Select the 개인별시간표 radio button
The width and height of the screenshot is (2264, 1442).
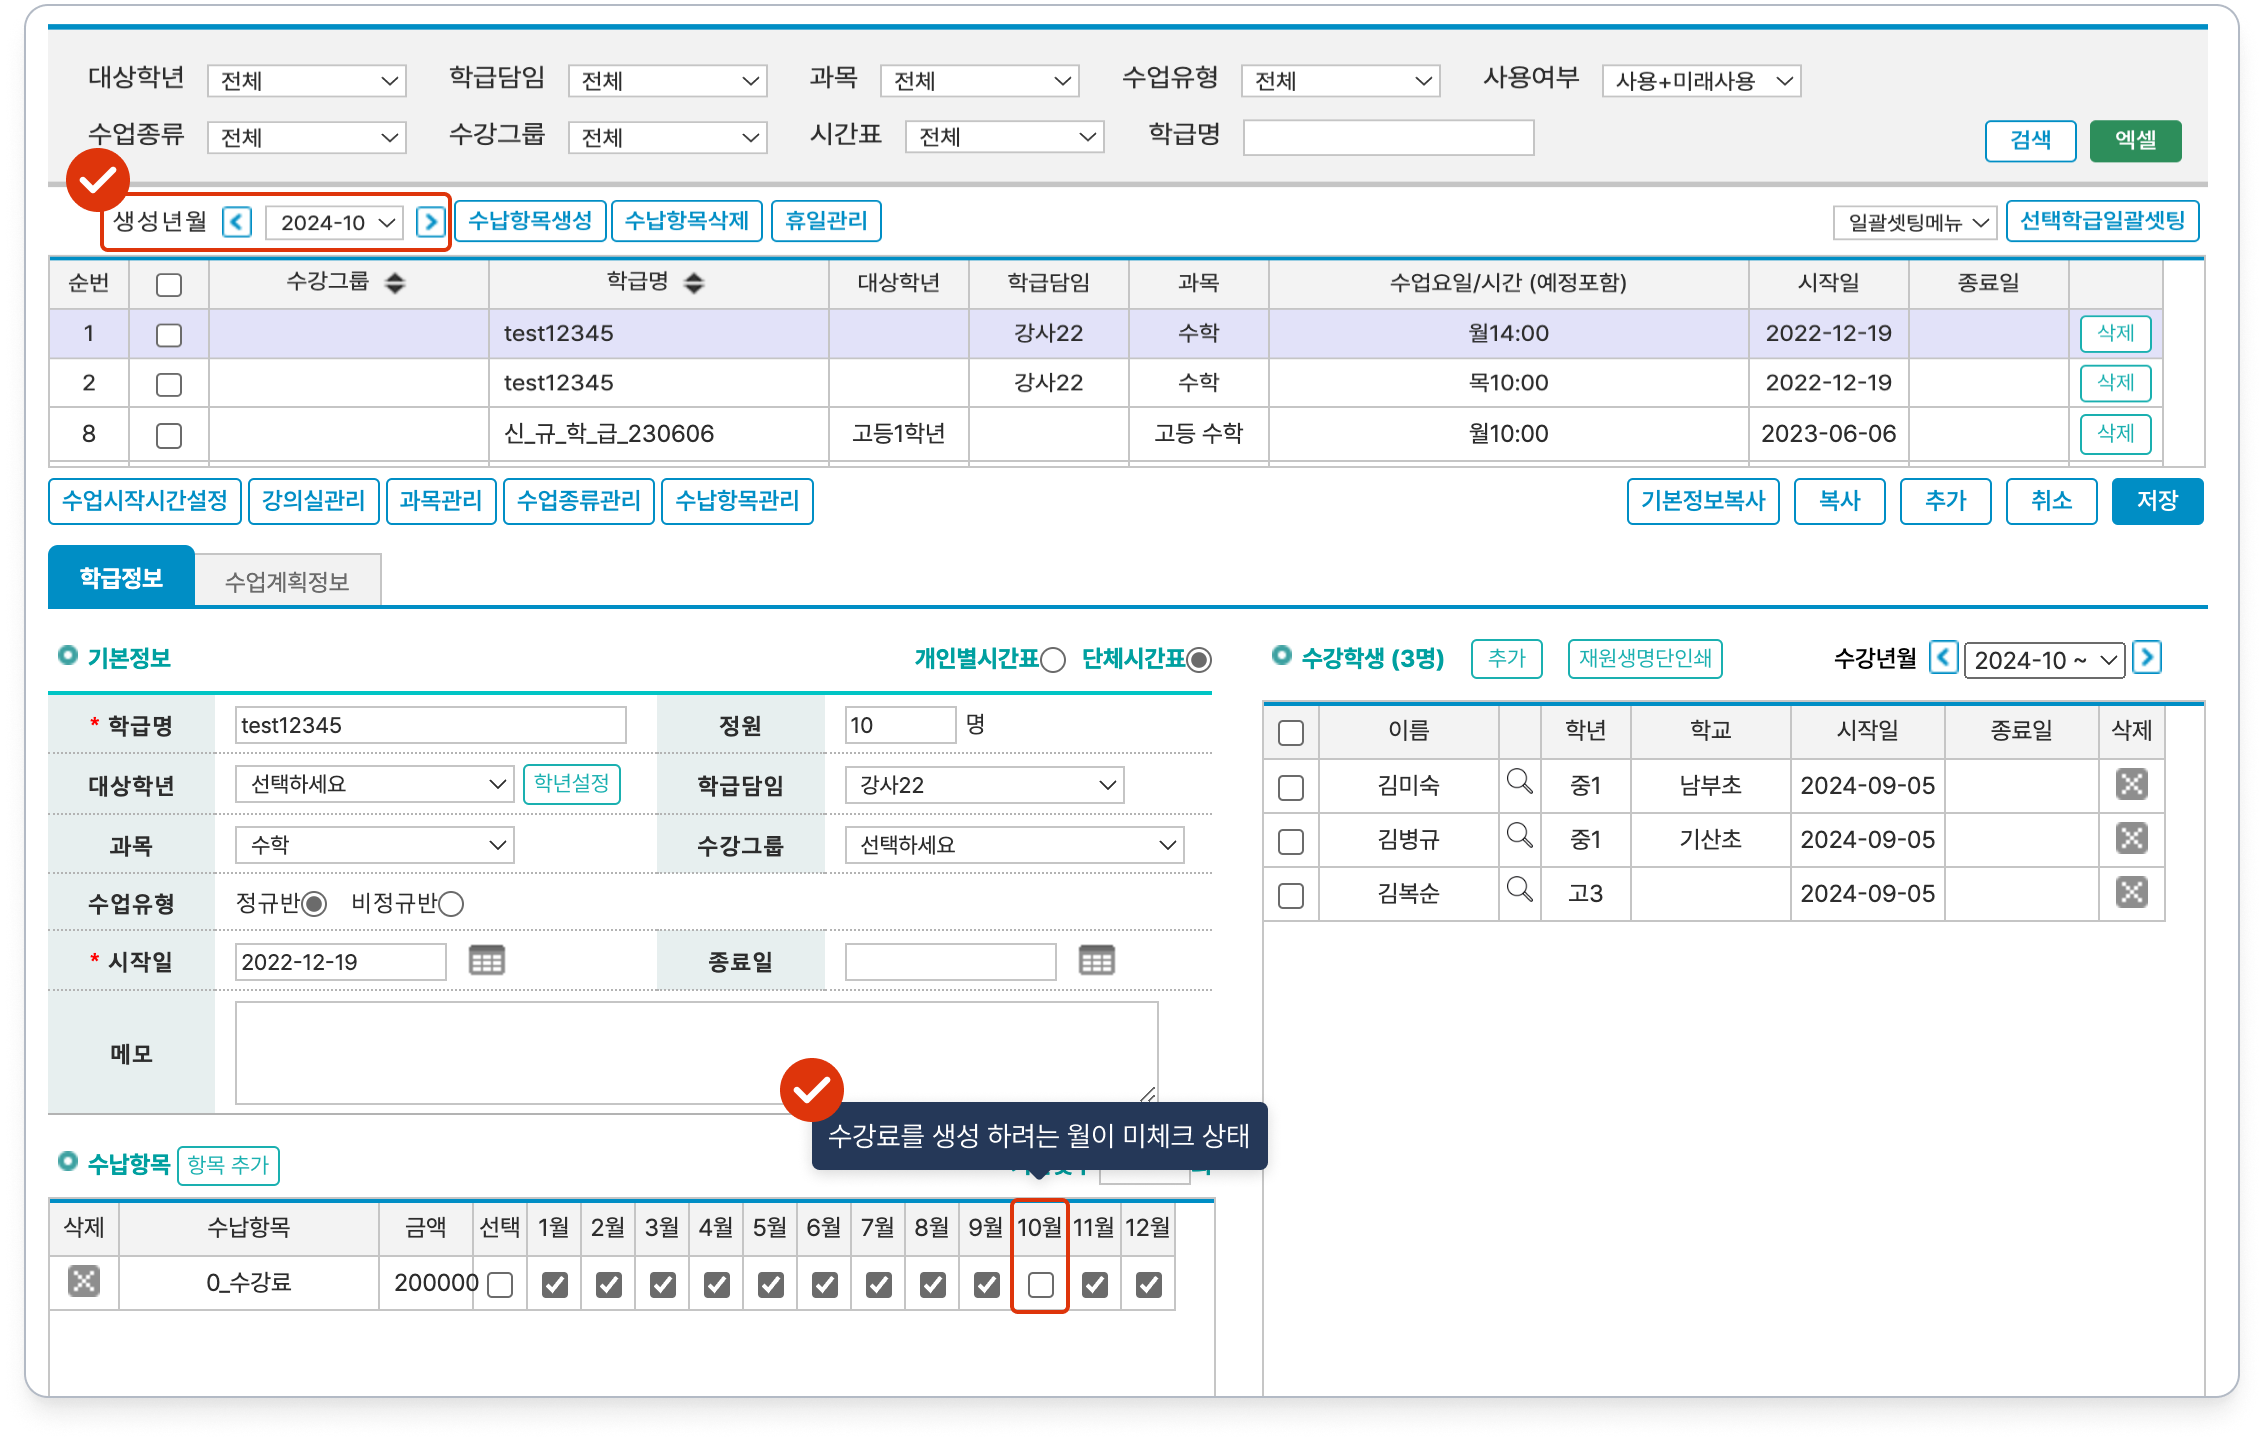(1053, 660)
